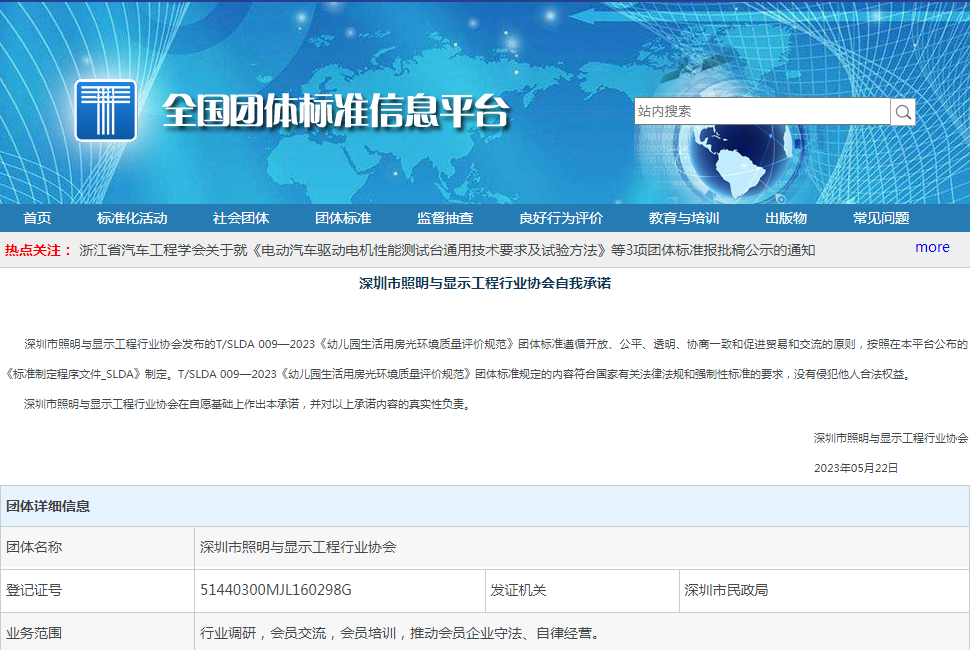Click the 深圳市民政局 issuing authority cell
970x650 pixels.
(726, 590)
